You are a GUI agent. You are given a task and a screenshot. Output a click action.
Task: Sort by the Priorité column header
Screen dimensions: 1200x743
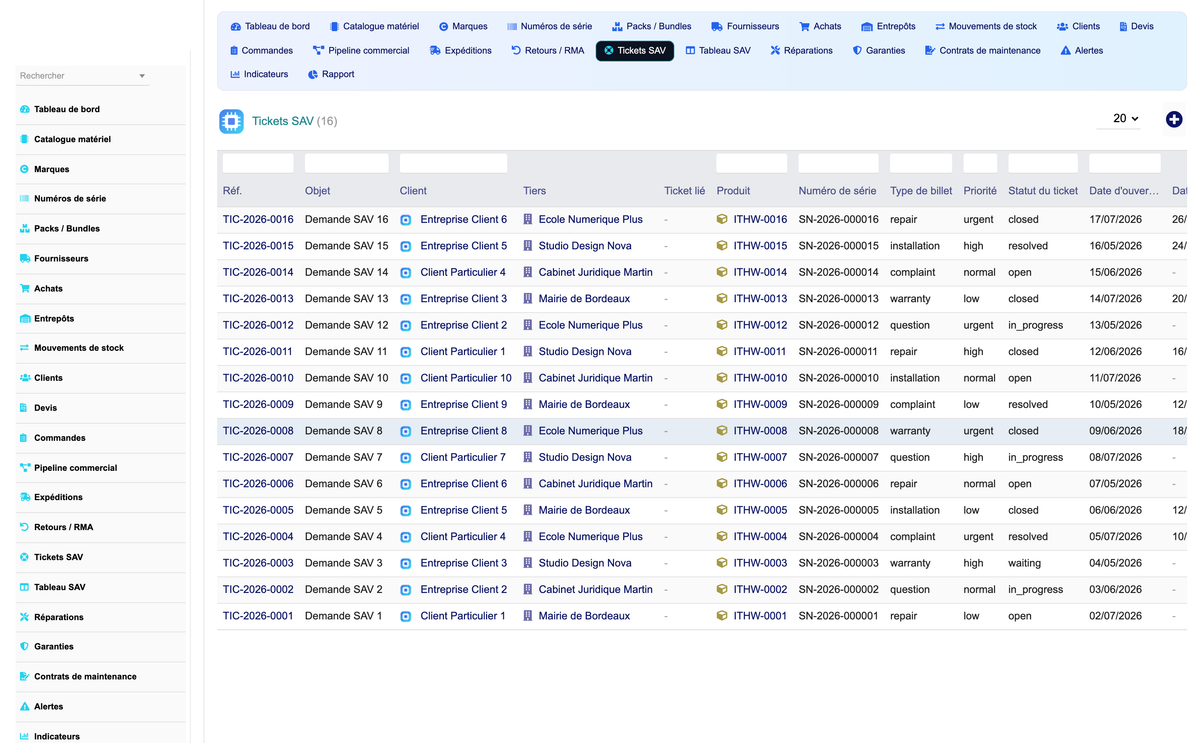coord(980,191)
